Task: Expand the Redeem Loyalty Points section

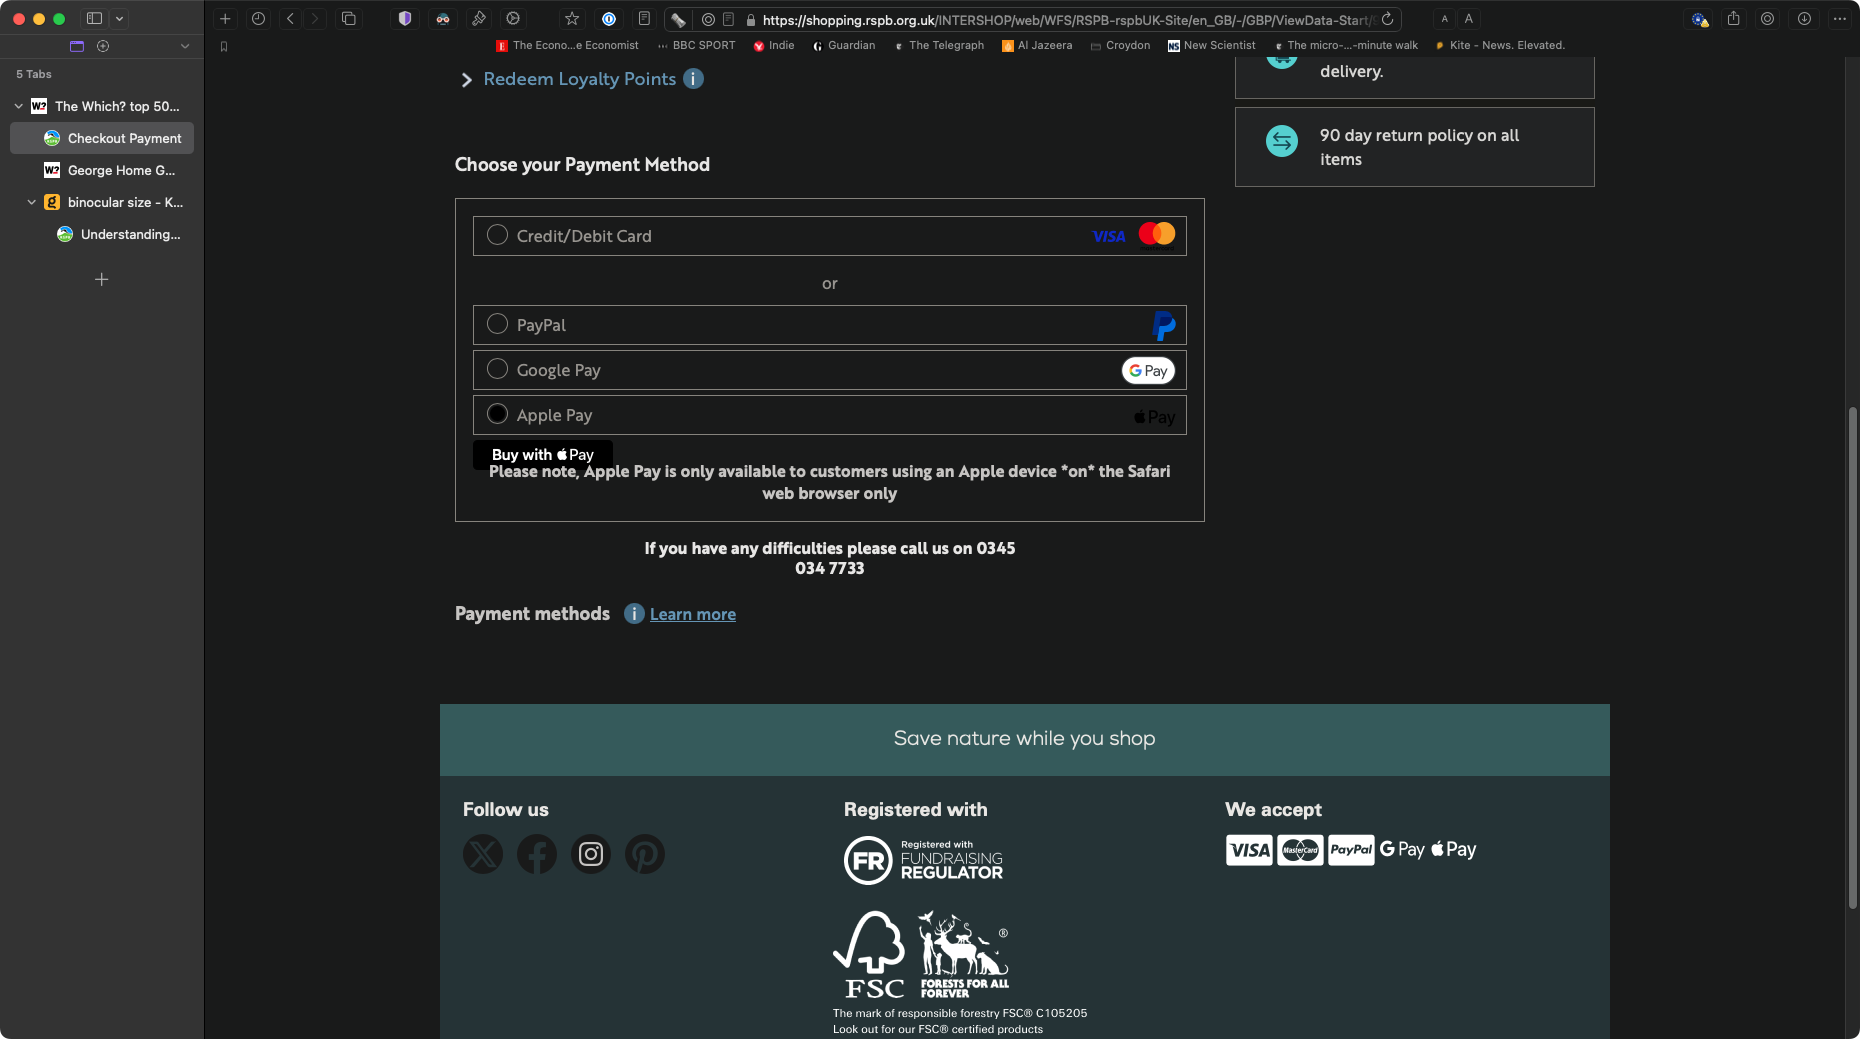Action: 579,79
